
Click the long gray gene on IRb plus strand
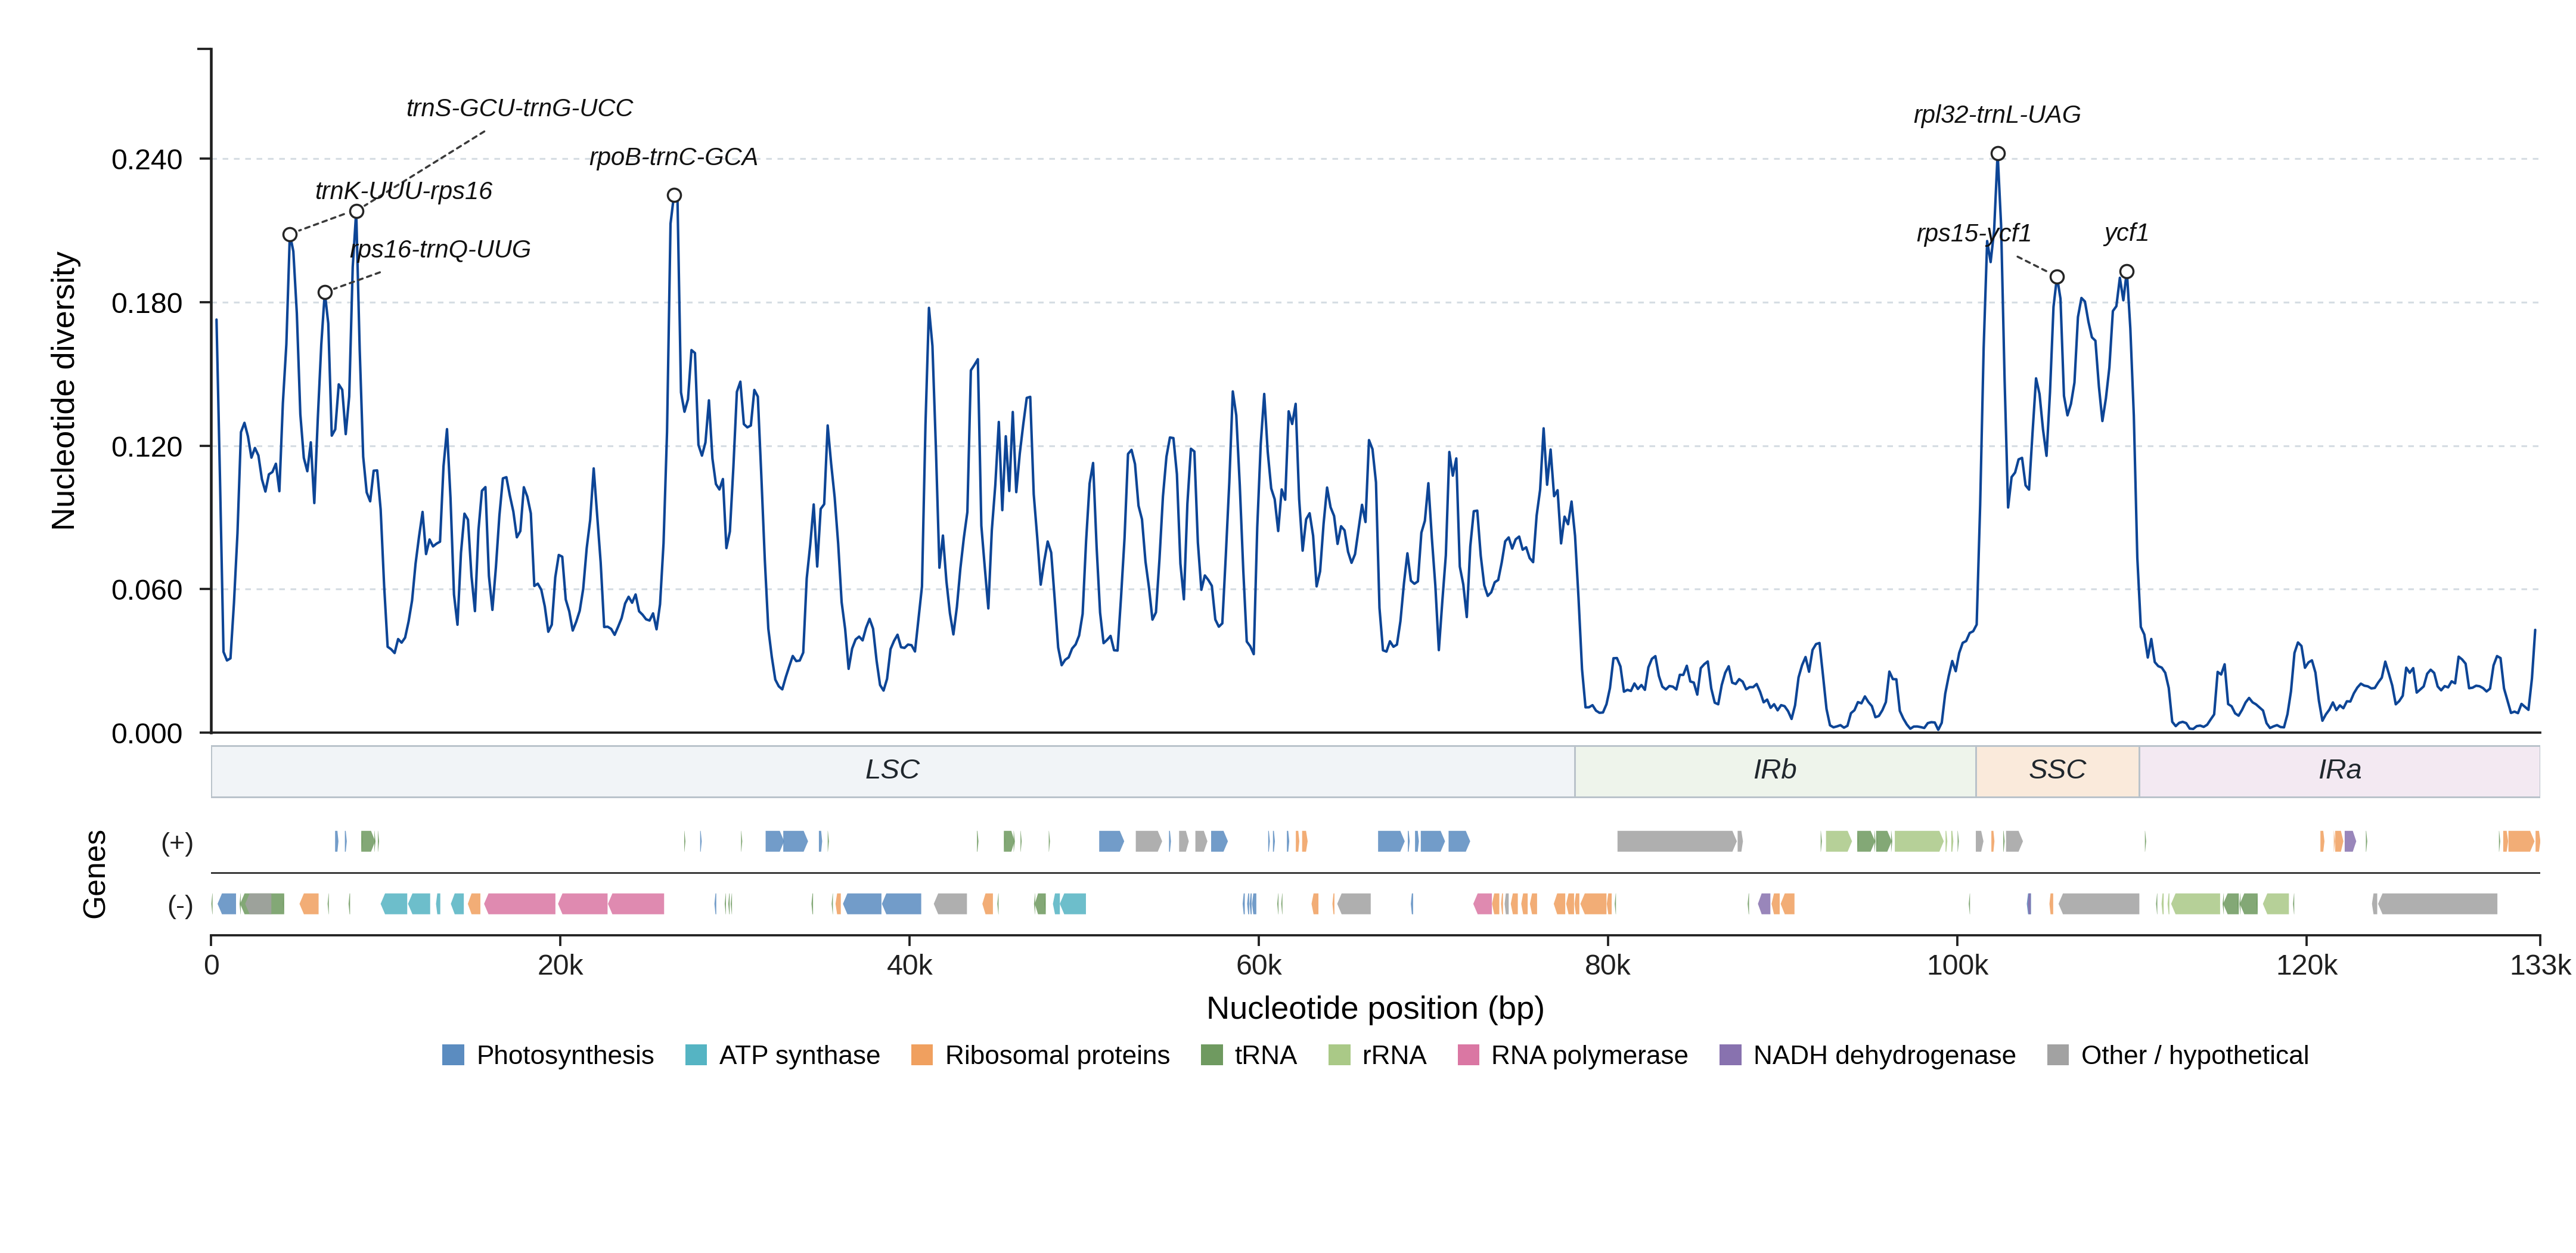pyautogui.click(x=1677, y=842)
